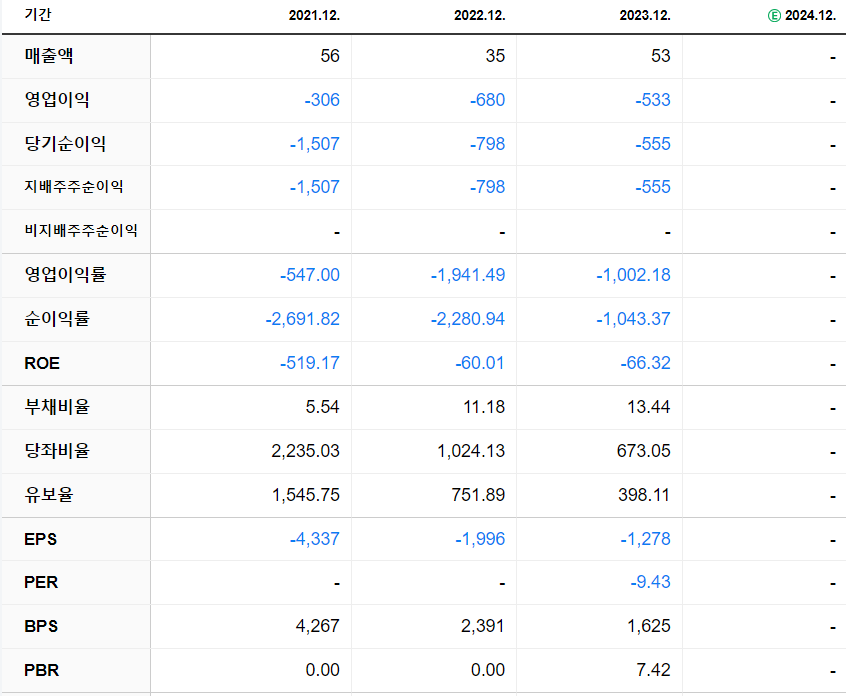Click 매출액 value 56
The height and width of the screenshot is (696, 846).
(x=330, y=56)
